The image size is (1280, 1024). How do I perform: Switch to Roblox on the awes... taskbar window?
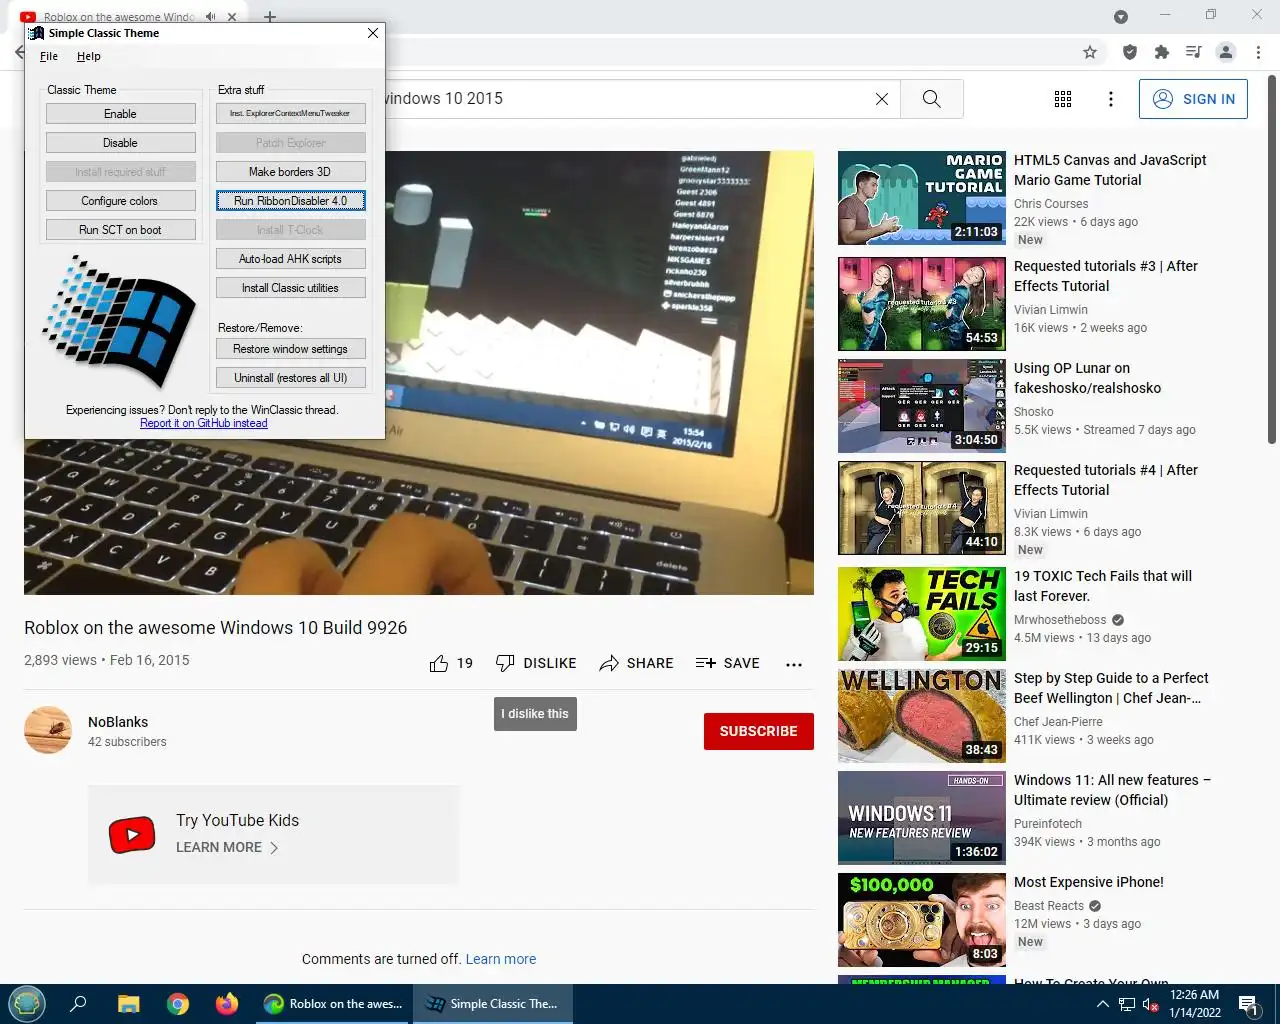coord(333,1004)
